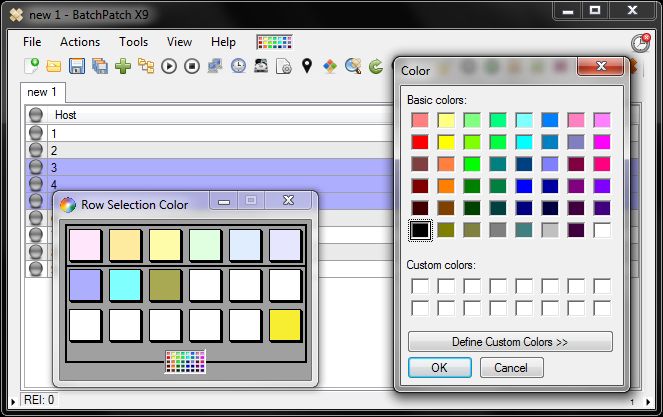Click the play button in toolbar

coord(169,66)
